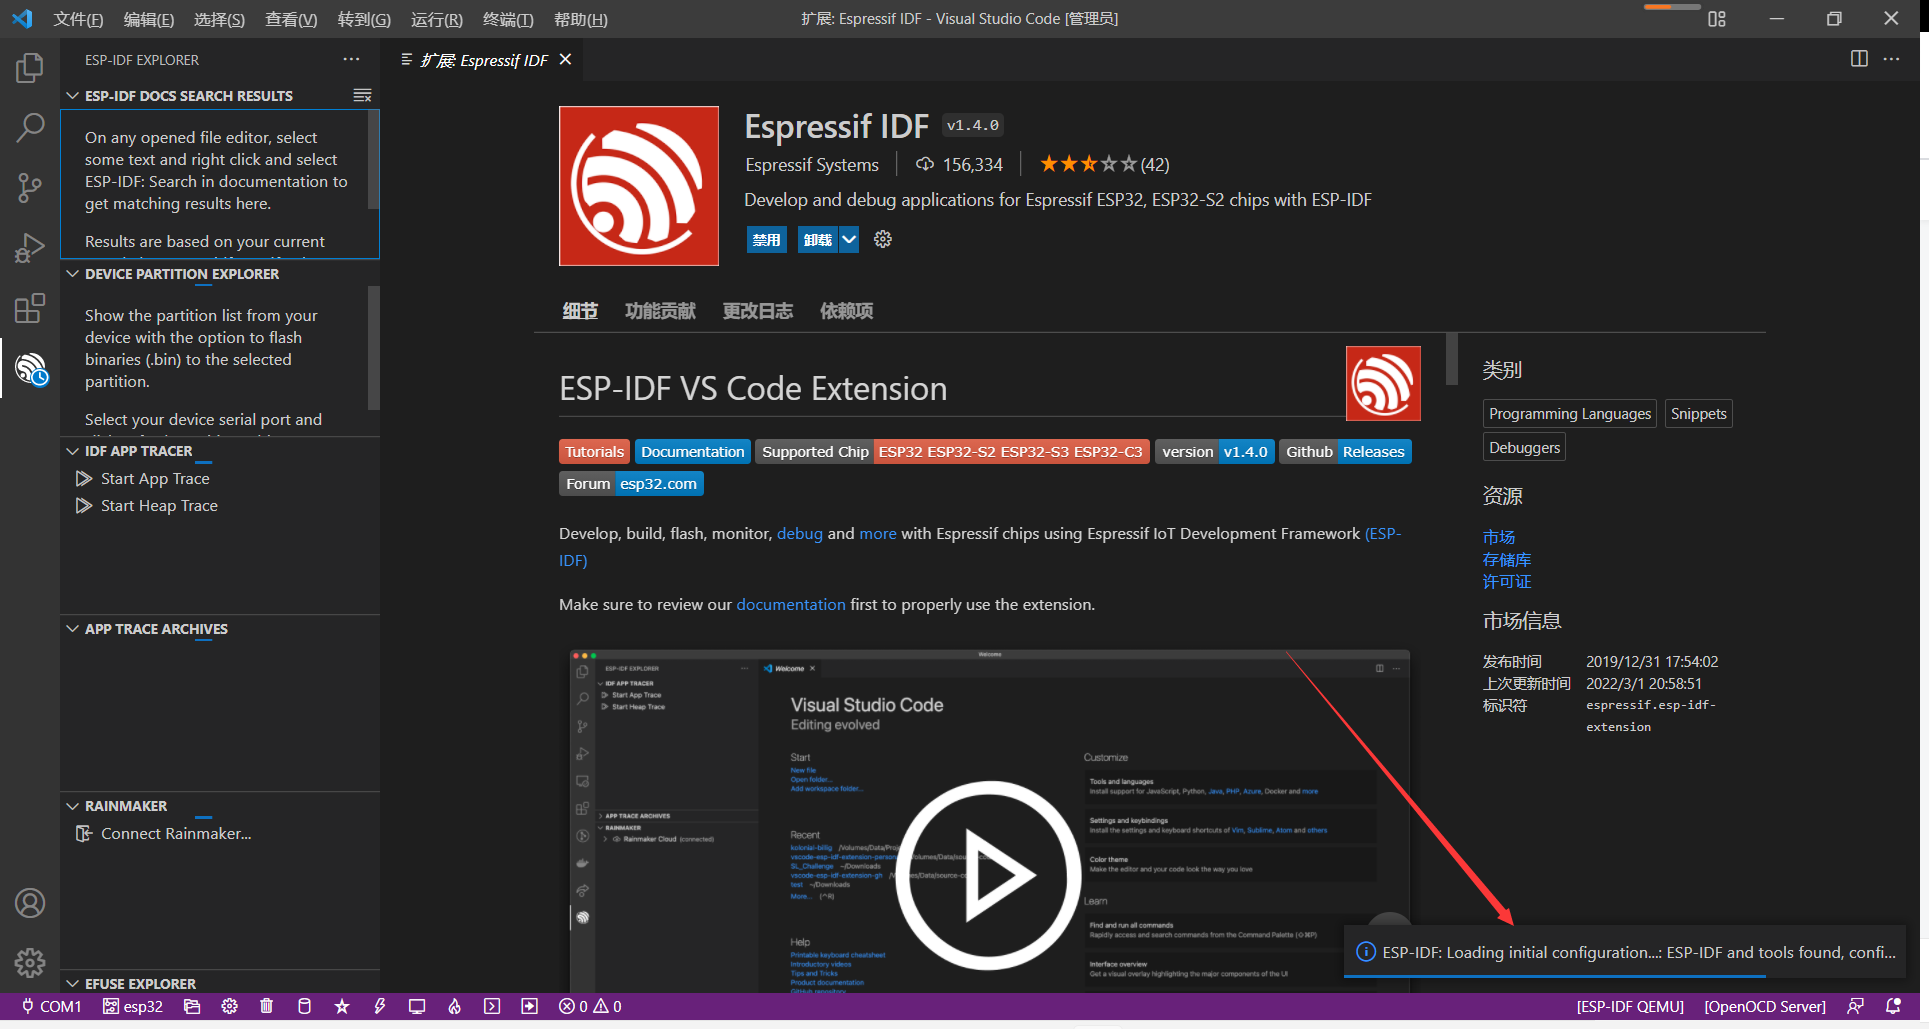Open the Espressif IDF activity bar icon
Viewport: 1929px width, 1029px height.
click(29, 368)
